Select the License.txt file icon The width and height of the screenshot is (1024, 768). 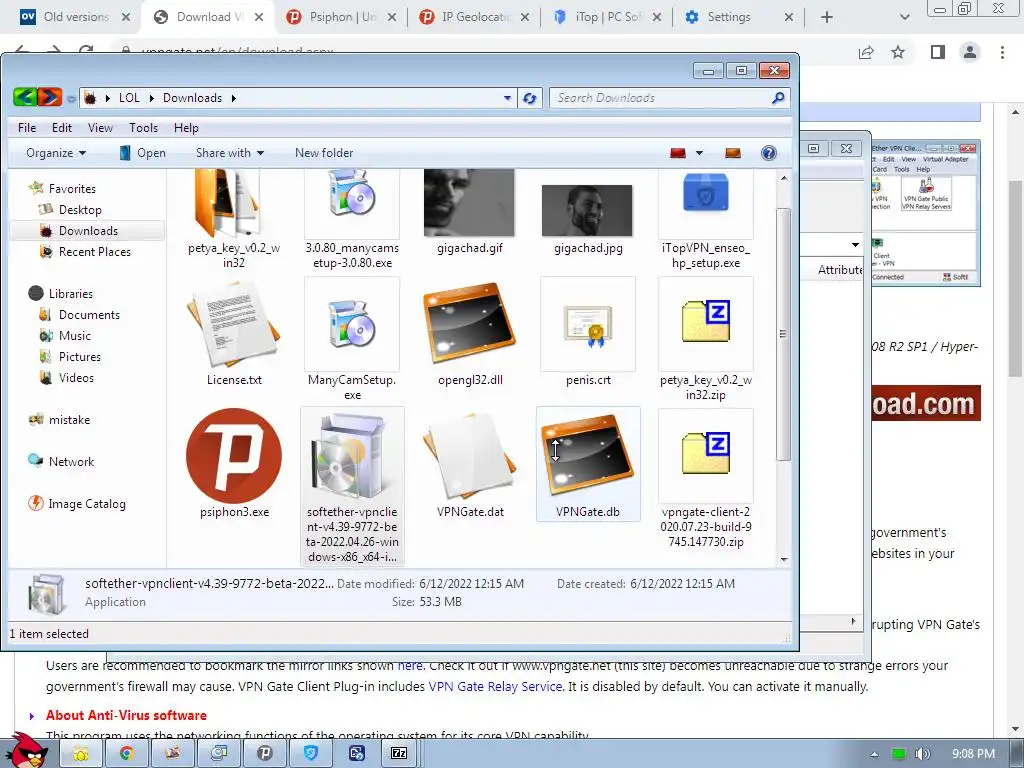tap(234, 325)
